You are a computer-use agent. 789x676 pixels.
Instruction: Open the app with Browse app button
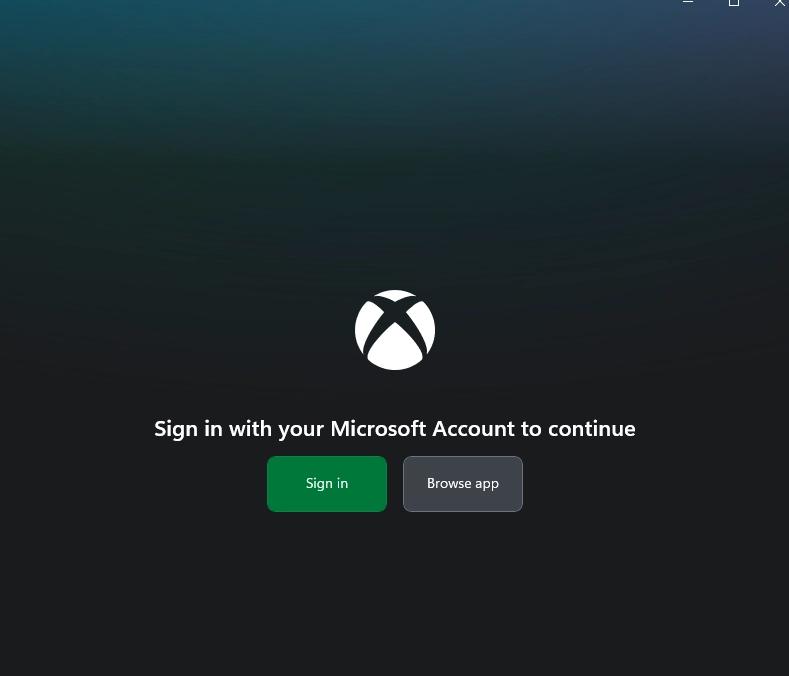click(x=462, y=484)
